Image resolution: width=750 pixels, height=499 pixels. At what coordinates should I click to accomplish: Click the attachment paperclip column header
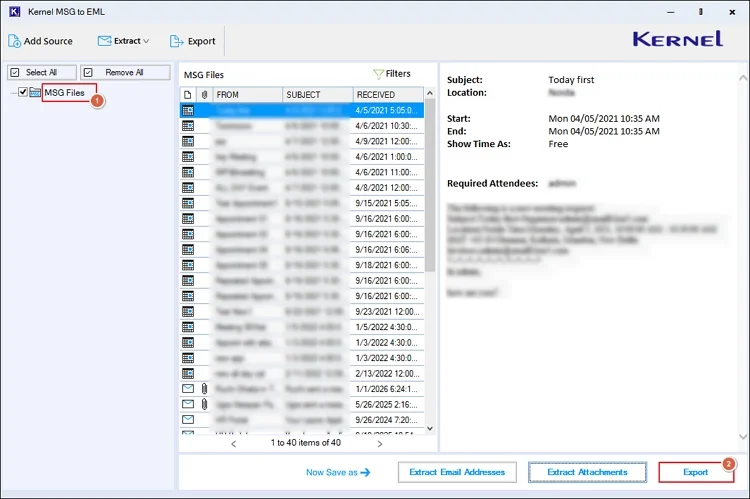point(204,95)
